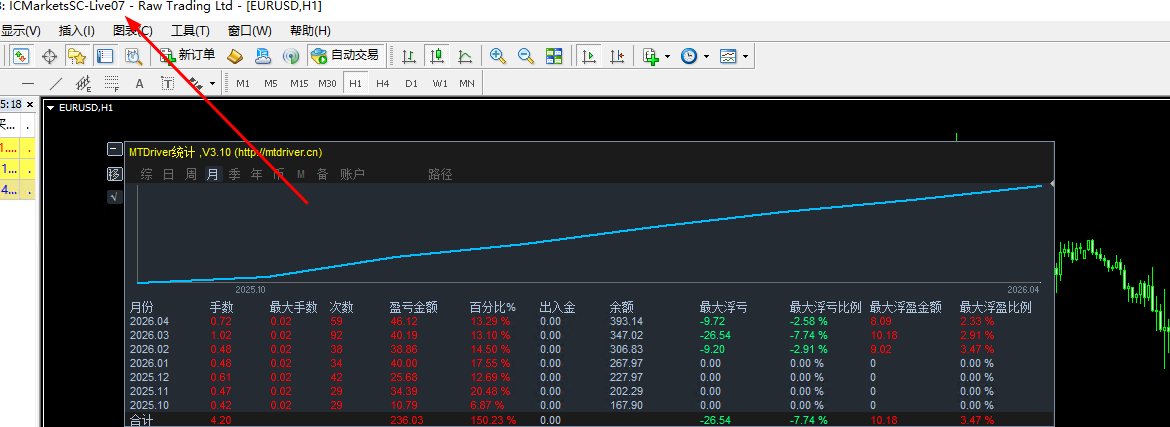This screenshot has width=1170, height=427.
Task: Zoom out the chart with minus magnifier
Action: 526,56
